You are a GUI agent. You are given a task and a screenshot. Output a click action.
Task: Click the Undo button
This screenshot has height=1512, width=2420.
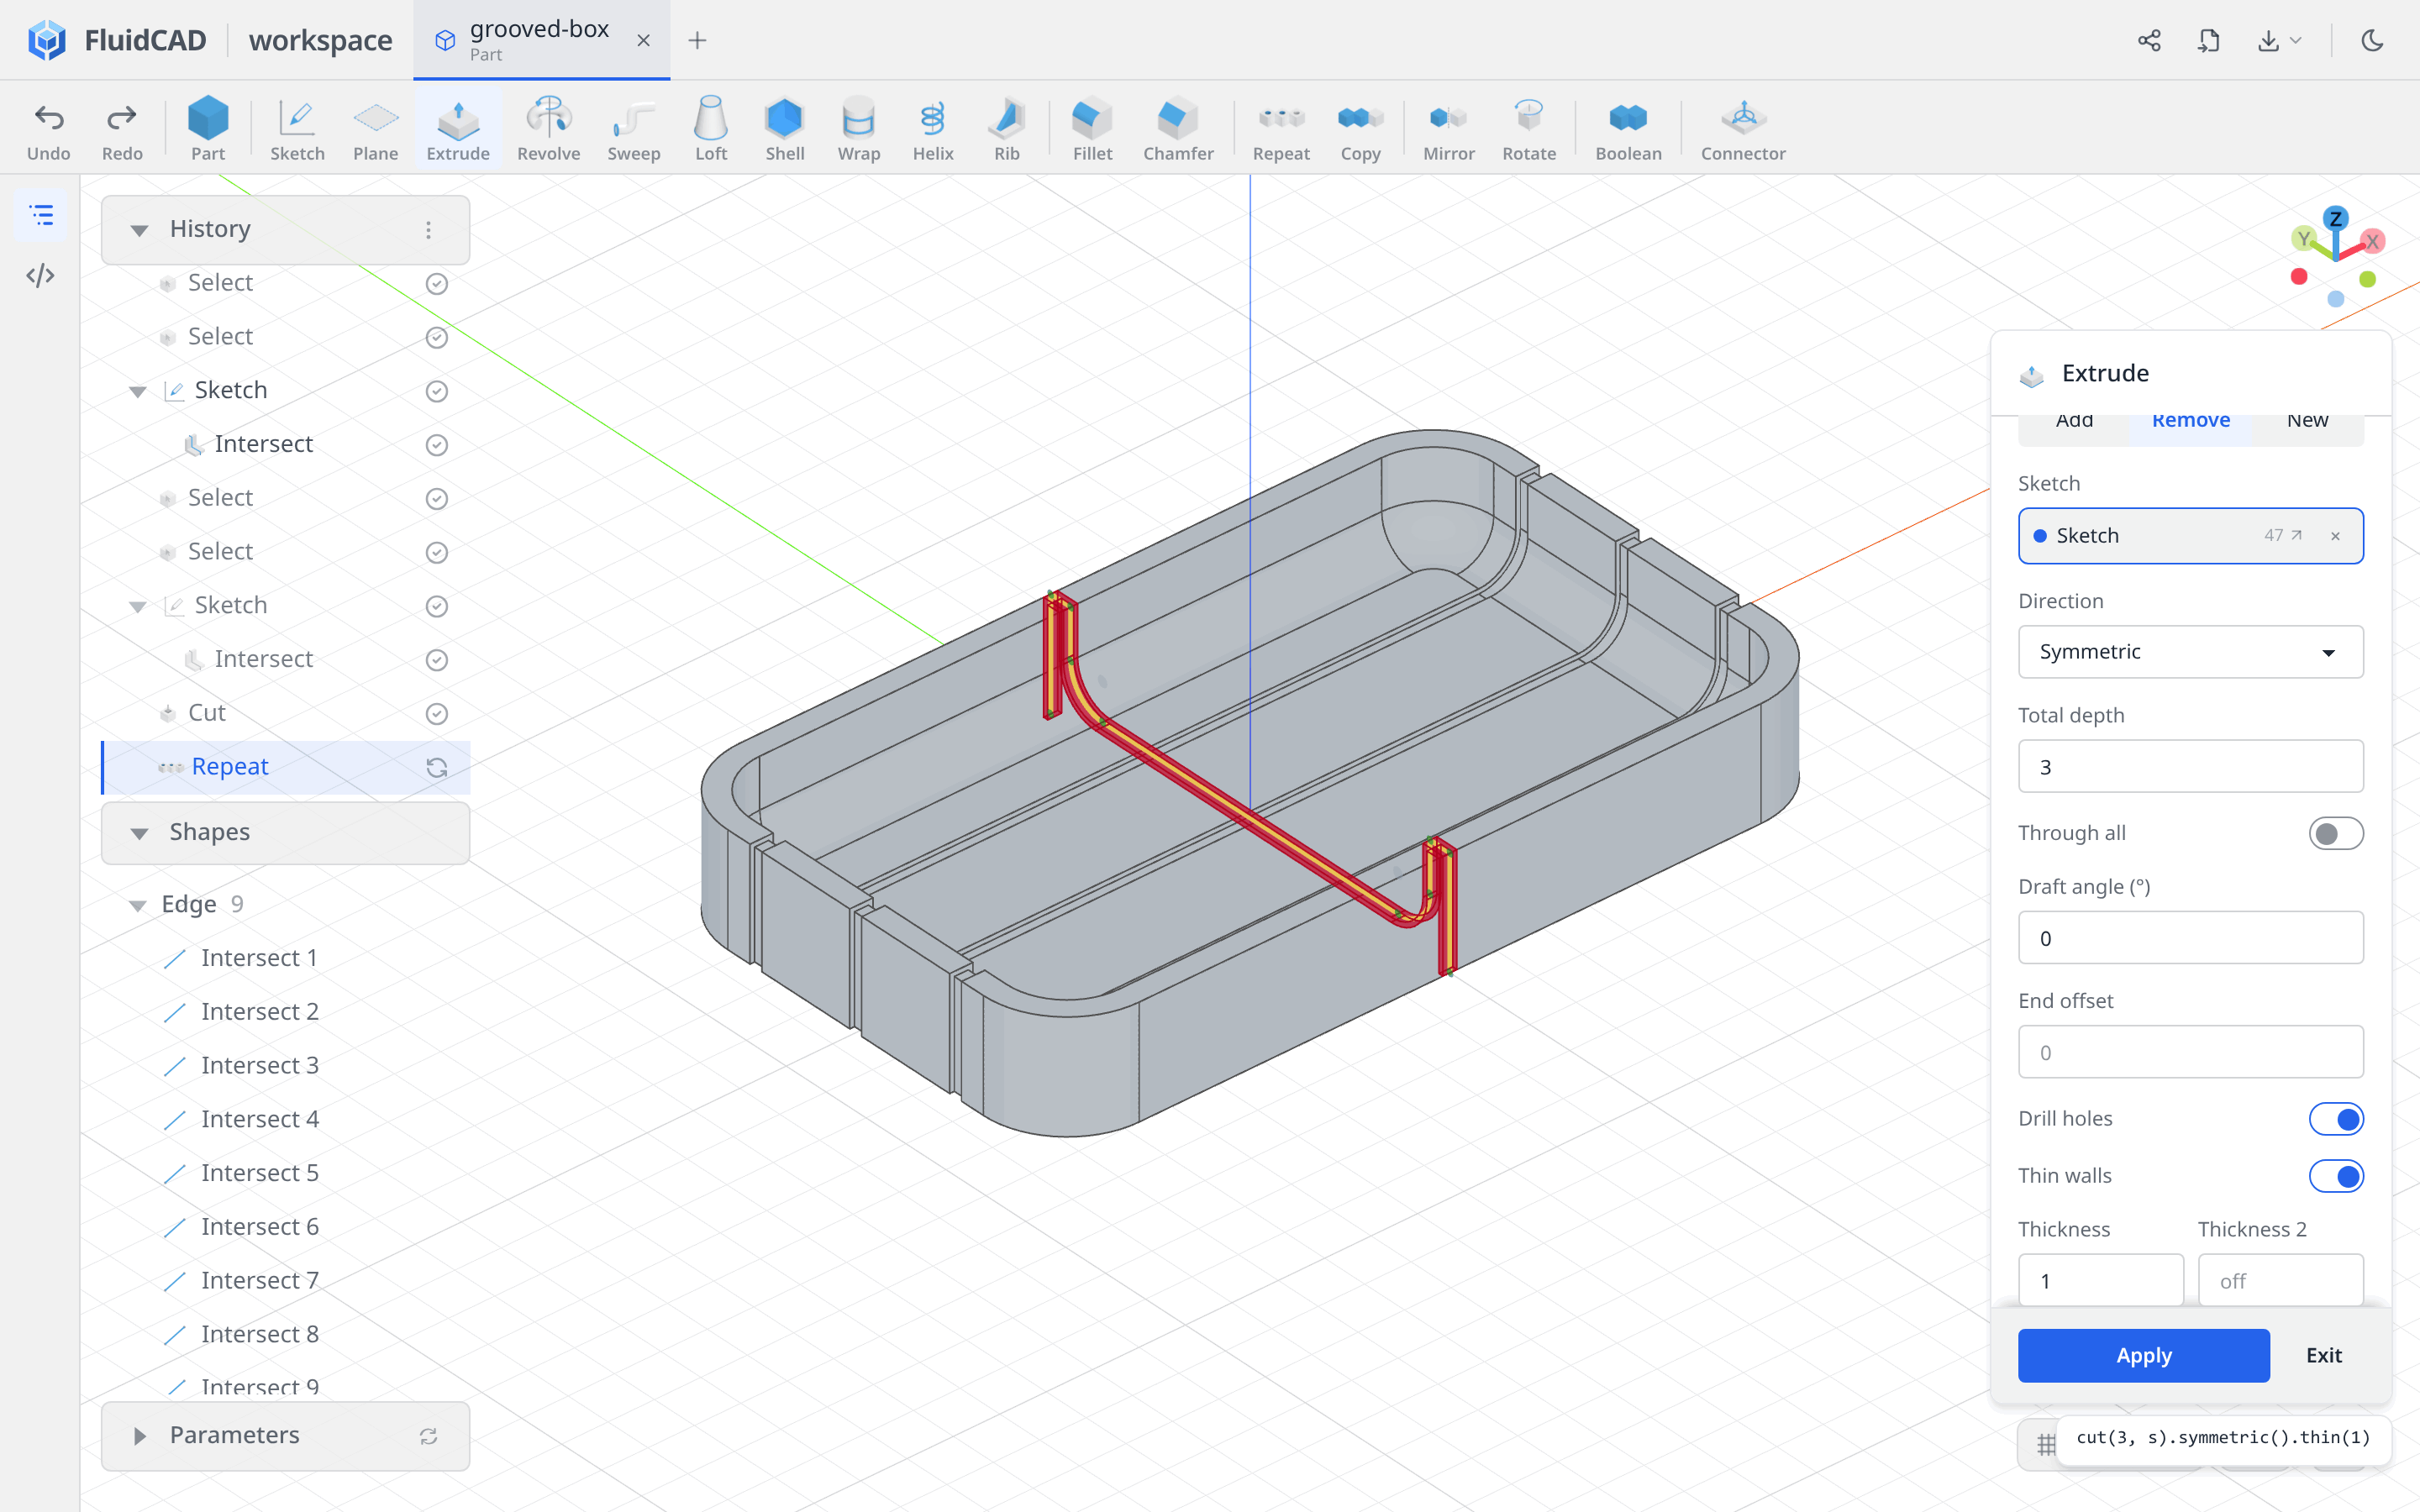pos(48,129)
